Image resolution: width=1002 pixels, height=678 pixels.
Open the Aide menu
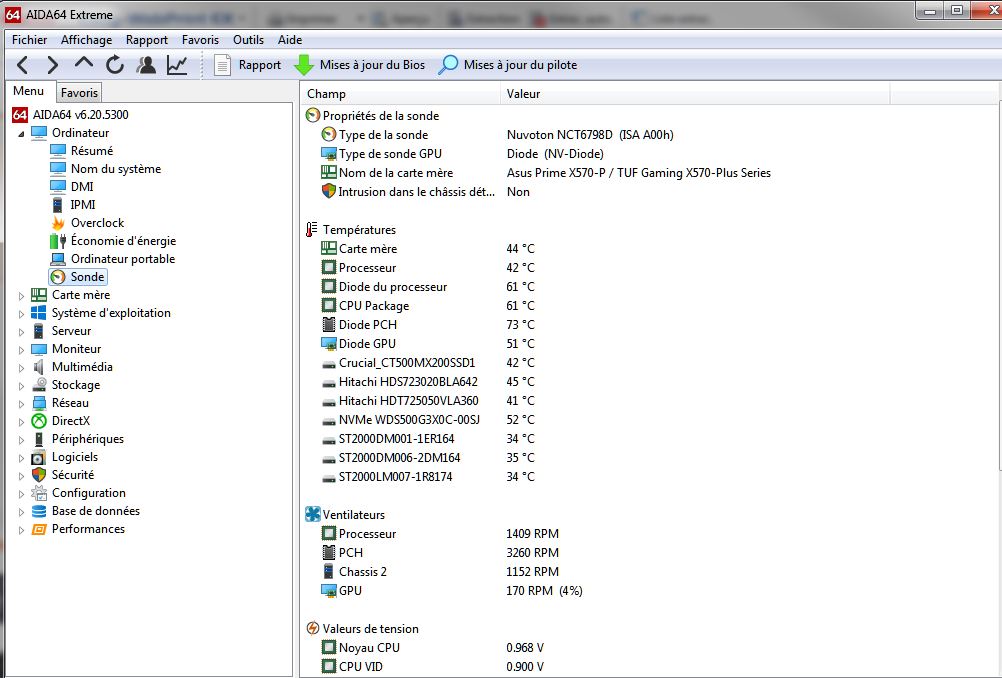[289, 40]
